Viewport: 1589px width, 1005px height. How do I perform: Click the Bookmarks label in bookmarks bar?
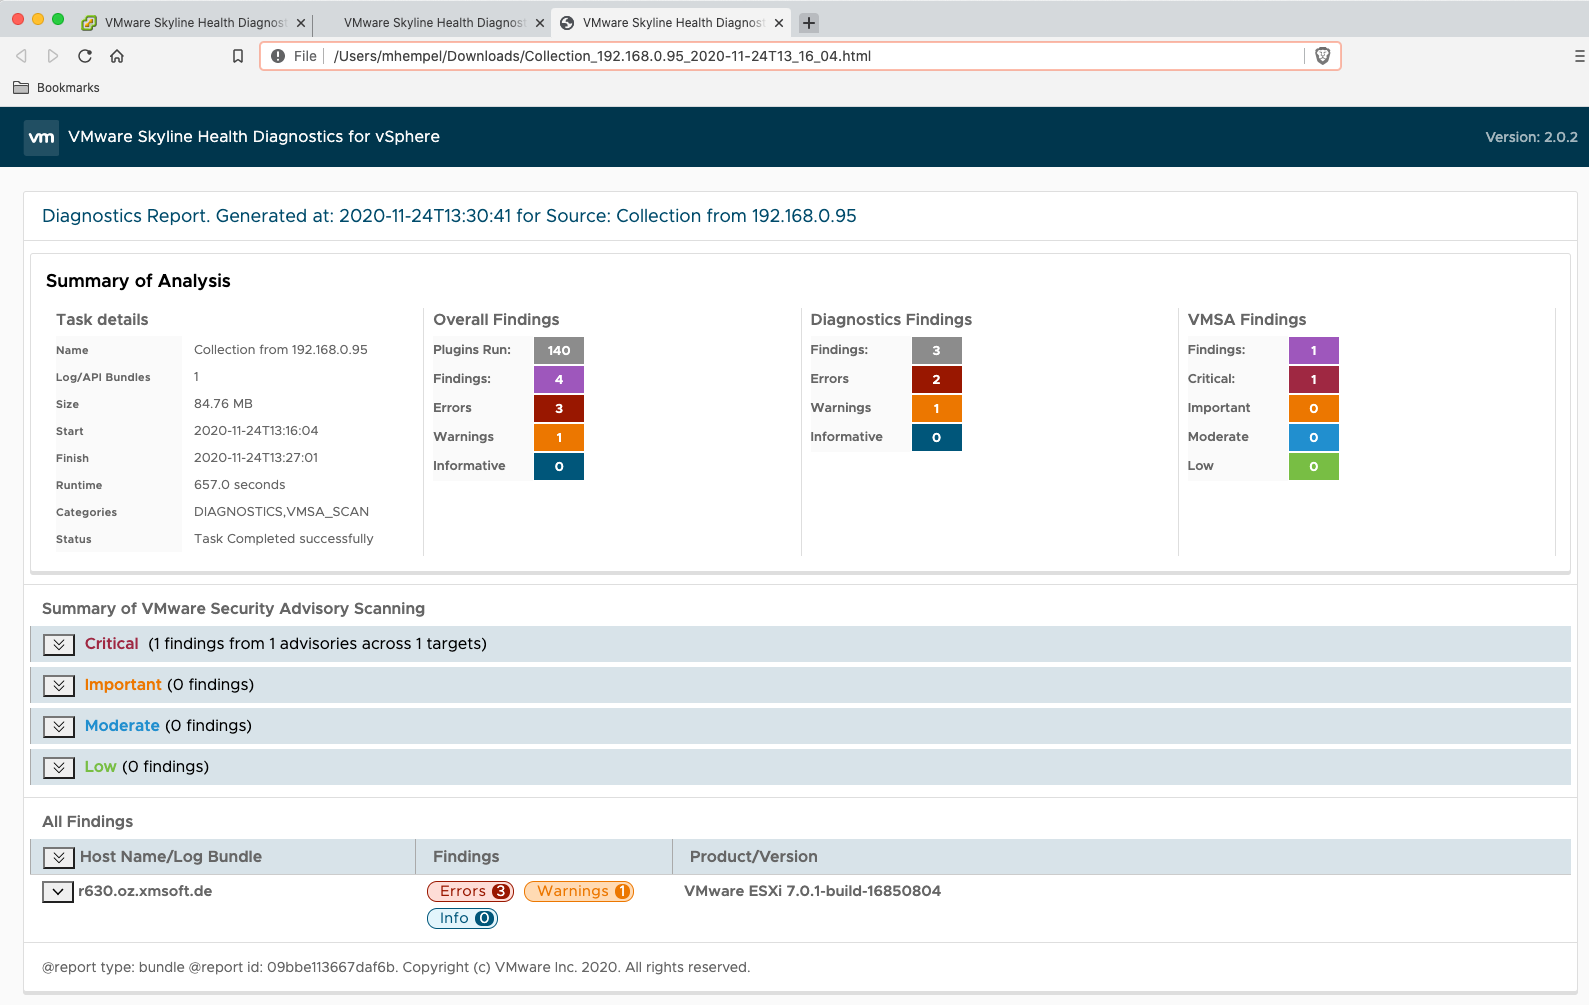[x=68, y=88]
